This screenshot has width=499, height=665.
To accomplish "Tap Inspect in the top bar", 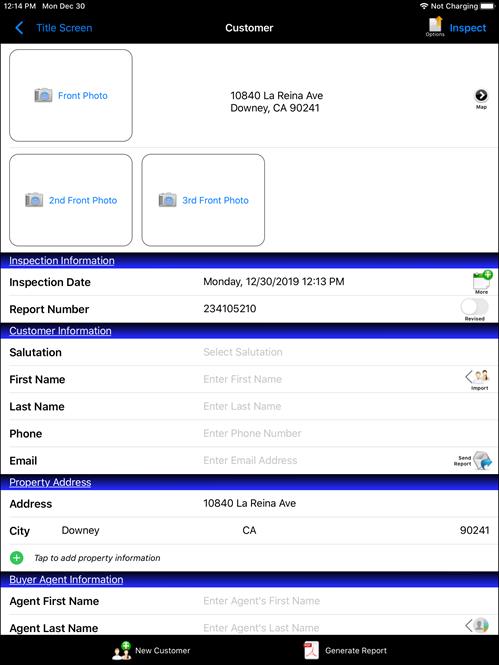I will 468,28.
